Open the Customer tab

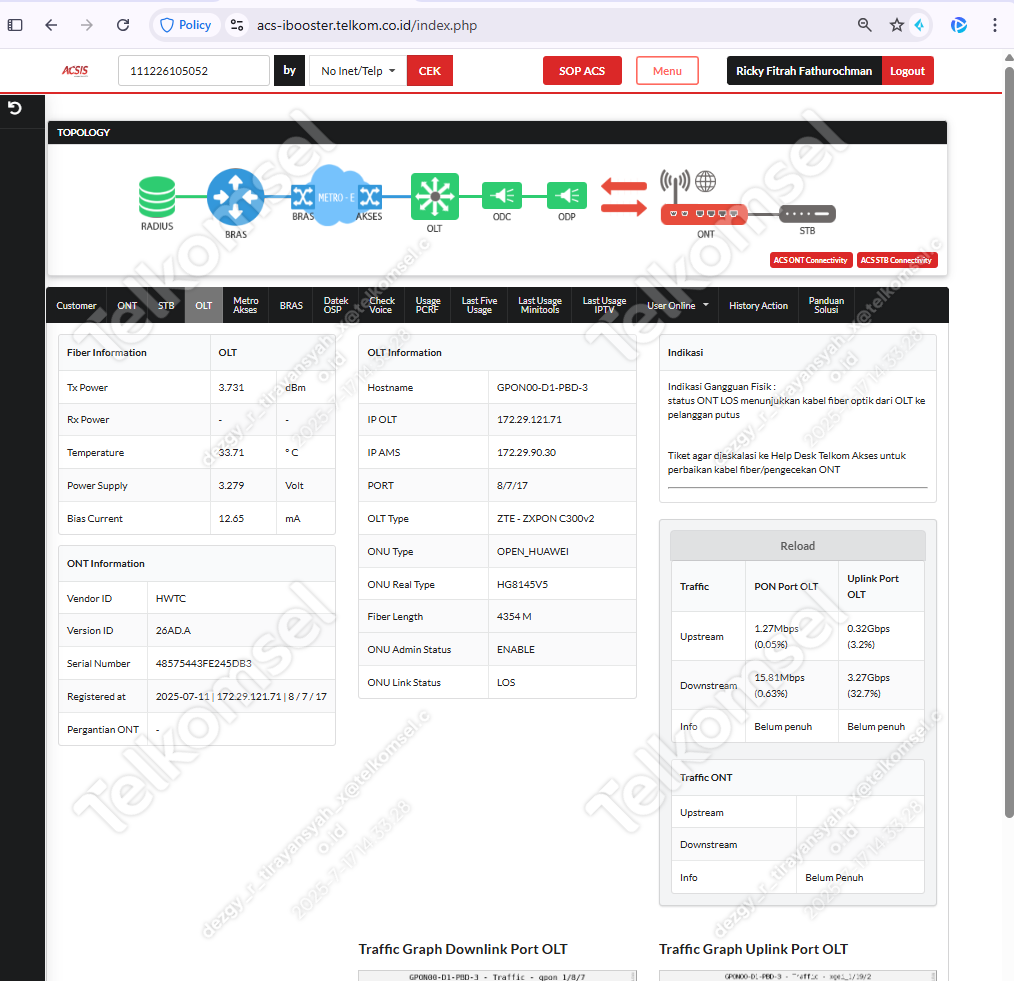pos(76,305)
